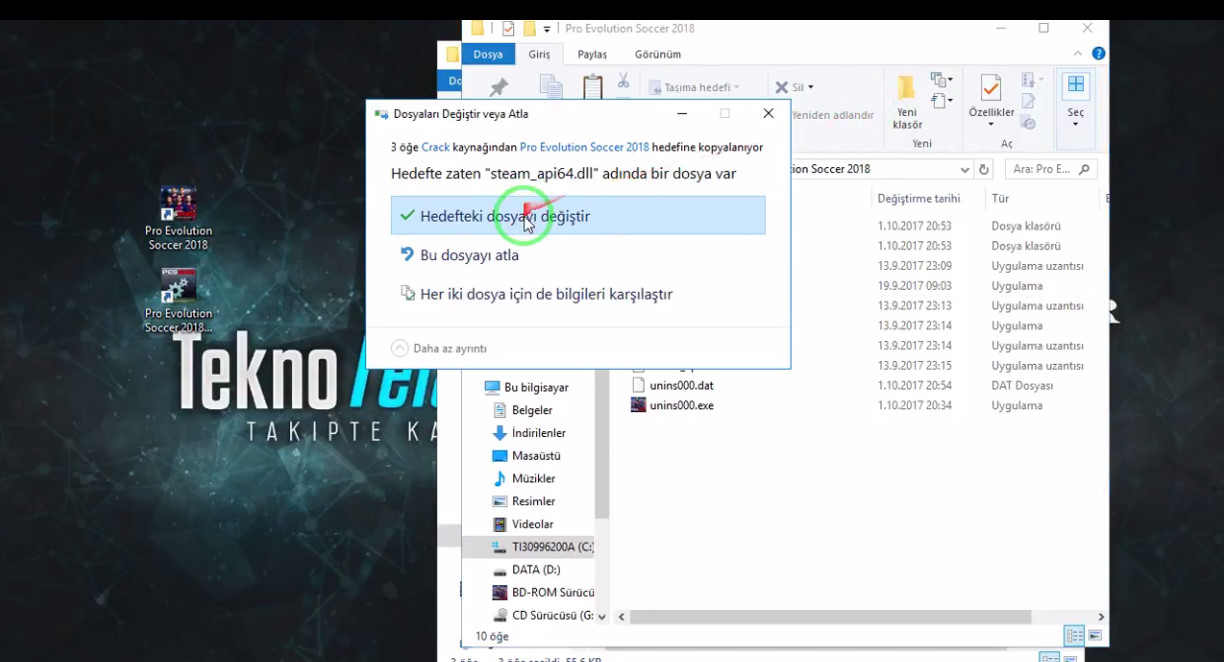The height and width of the screenshot is (662, 1224).
Task: Switch to details view icon
Action: click(1075, 636)
